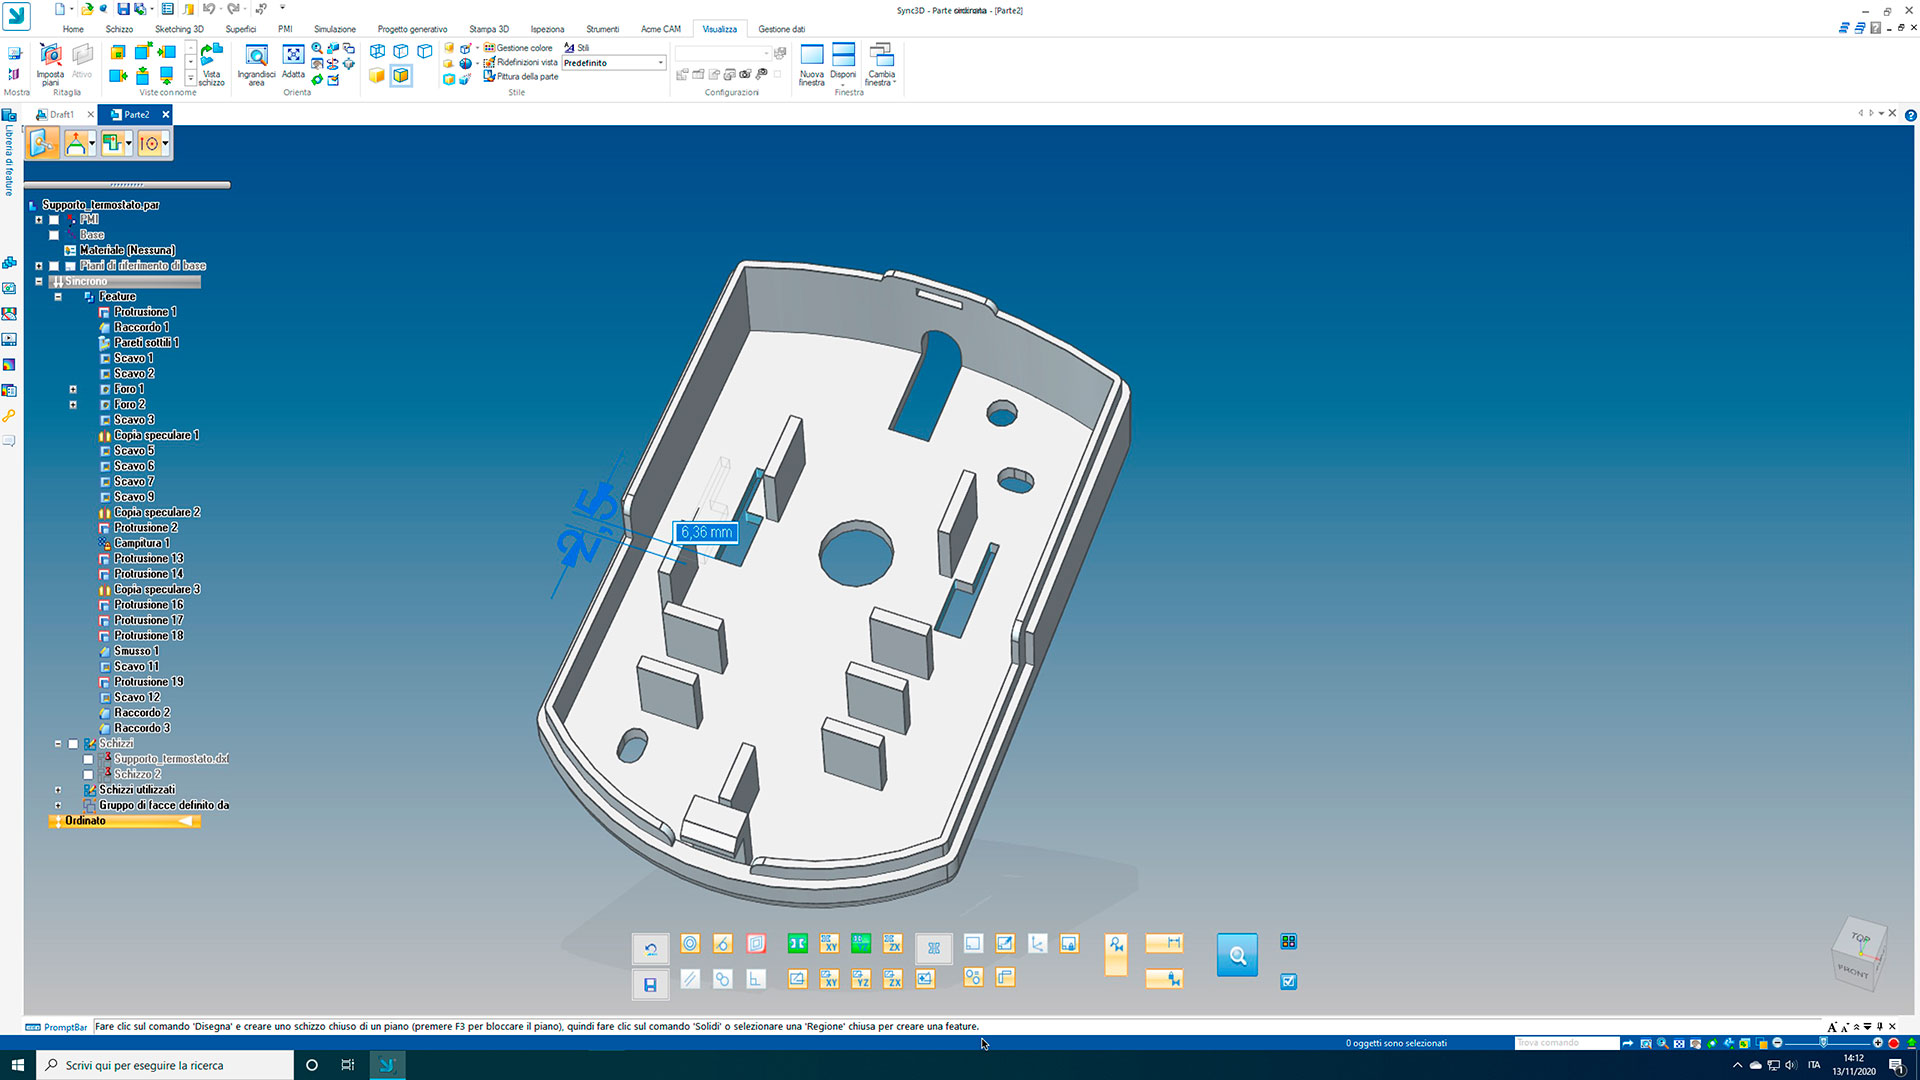Click the floppy disk save icon in bottom toolbar
Screen dimensions: 1920x1080
pos(650,985)
